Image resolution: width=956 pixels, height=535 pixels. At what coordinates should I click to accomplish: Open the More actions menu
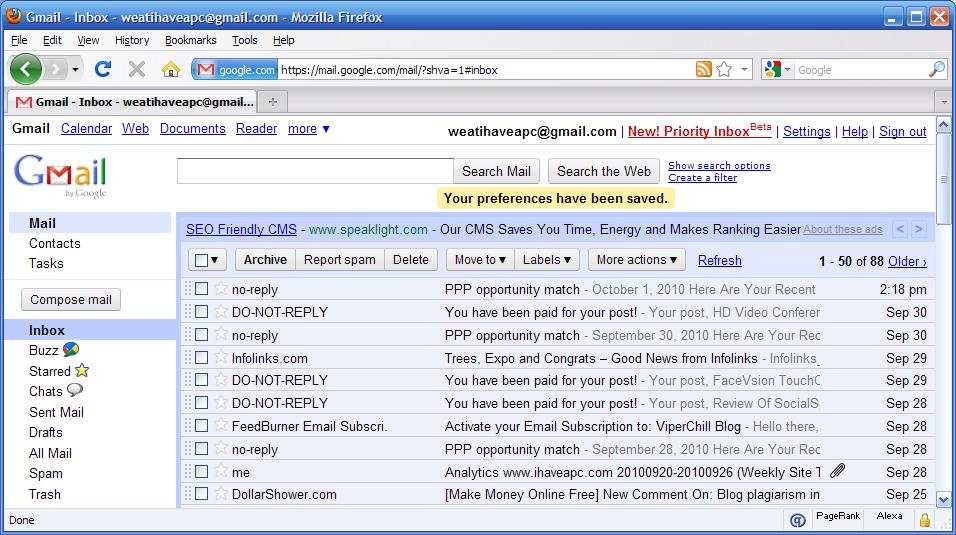(x=637, y=260)
